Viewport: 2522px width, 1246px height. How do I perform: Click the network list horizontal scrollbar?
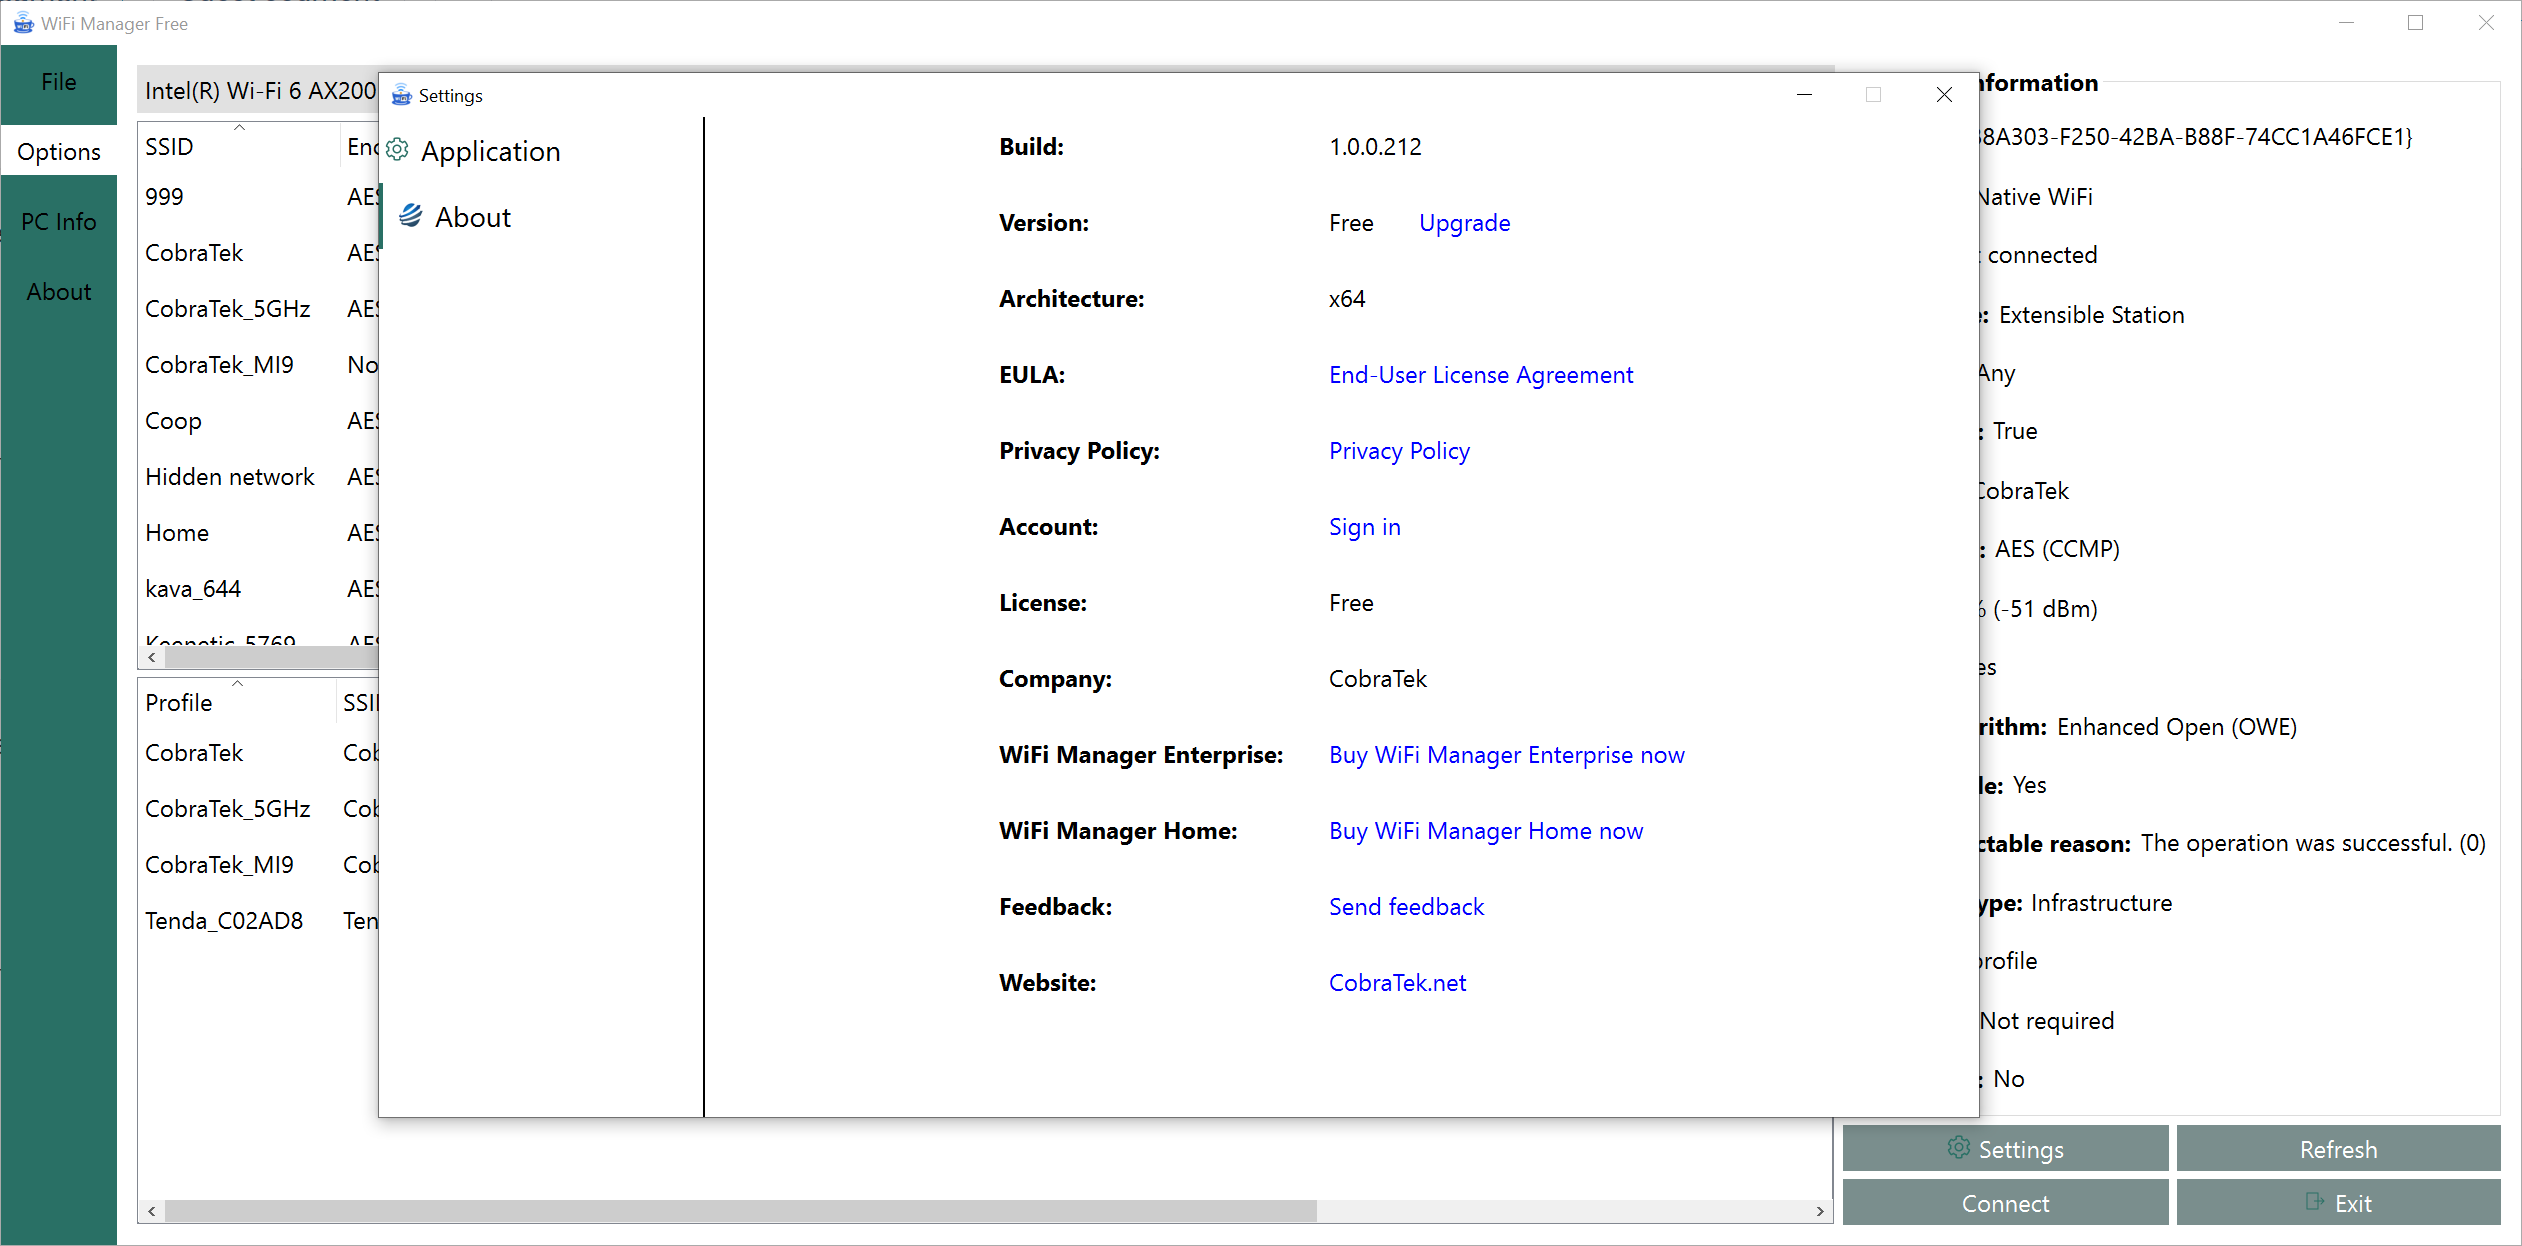[272, 657]
